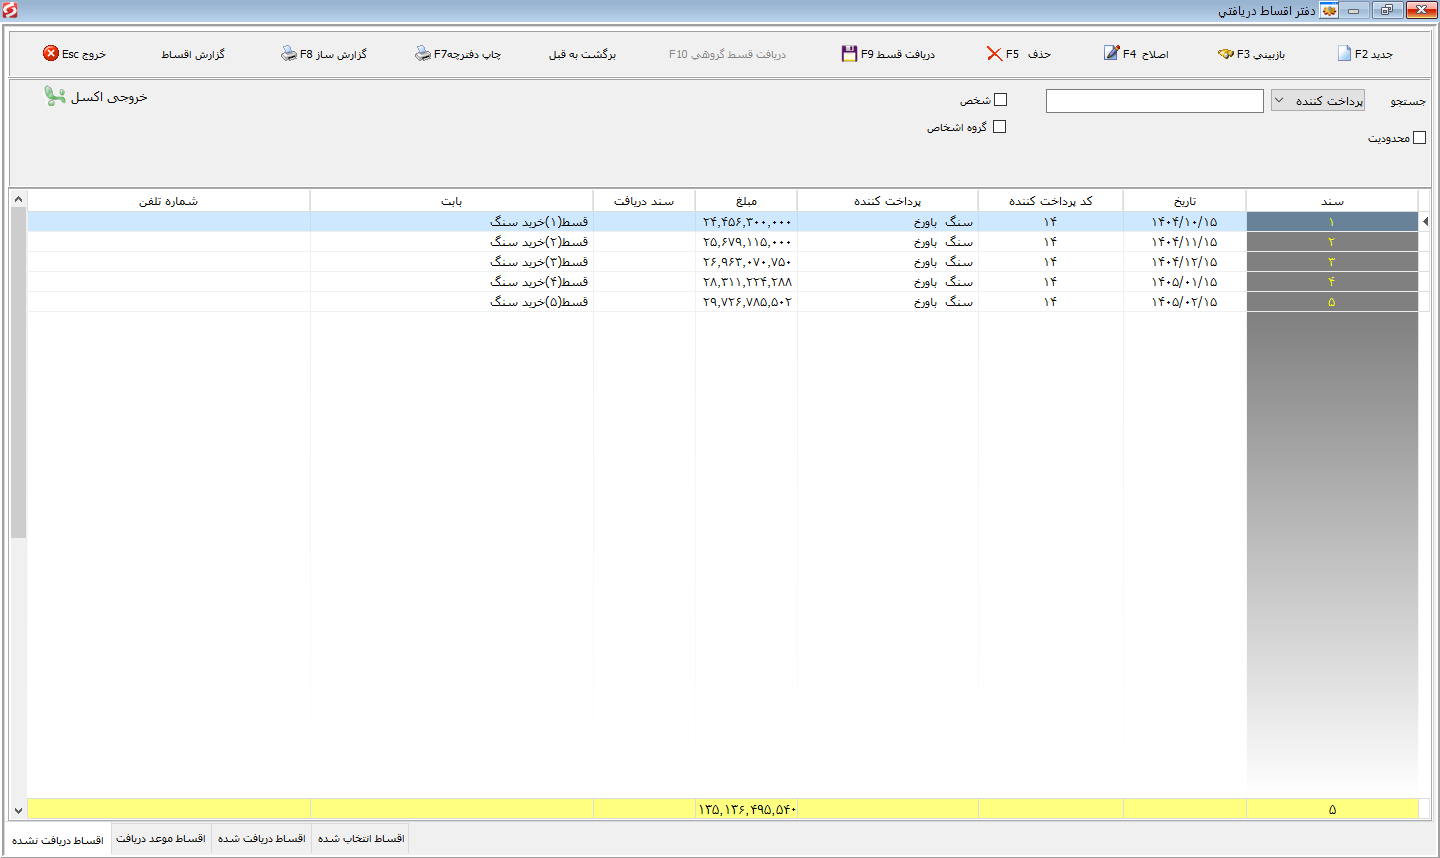Select the date cell ۱۴۰۵/۰۲/۱۵

1185,302
